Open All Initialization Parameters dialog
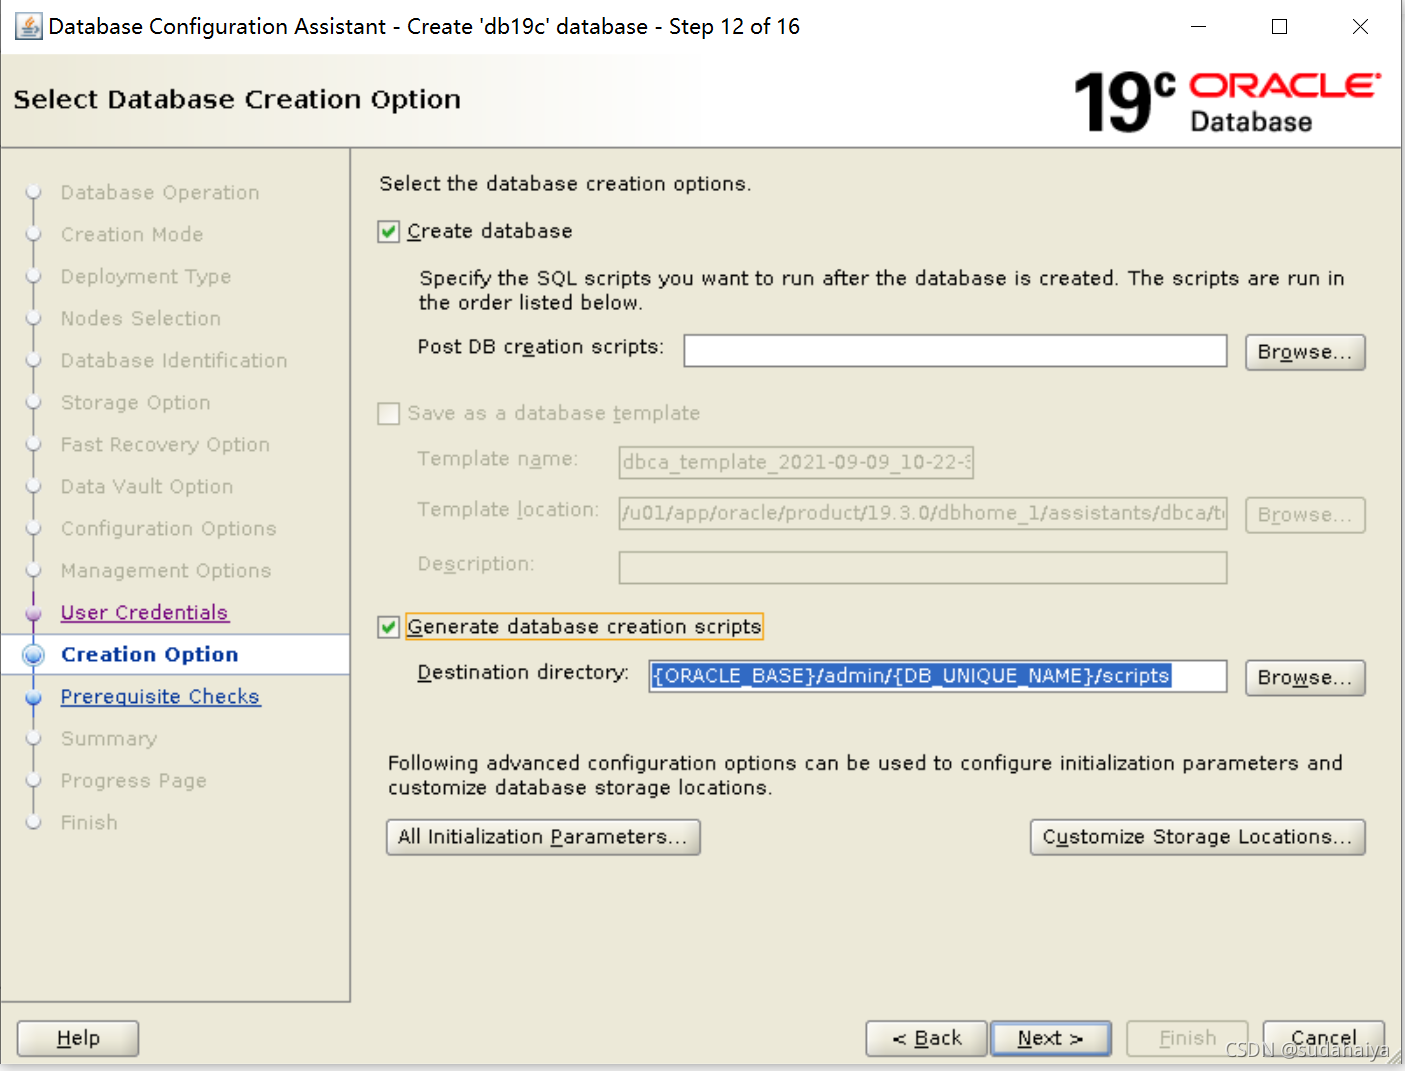 [x=543, y=837]
